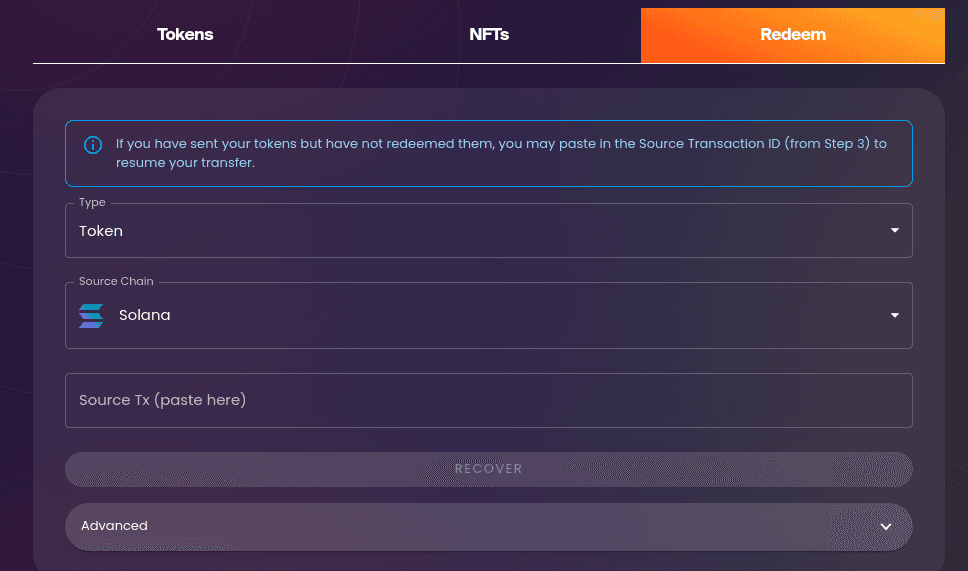Click the Type field's dropdown arrow

click(895, 230)
